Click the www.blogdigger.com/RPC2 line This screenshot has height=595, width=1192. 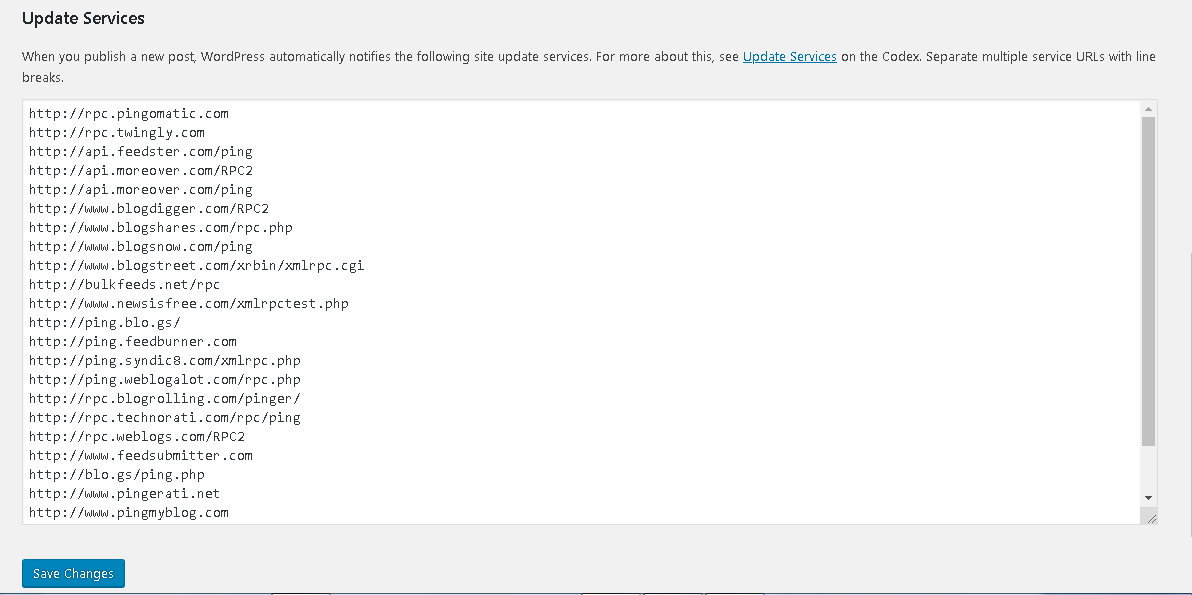[x=148, y=208]
